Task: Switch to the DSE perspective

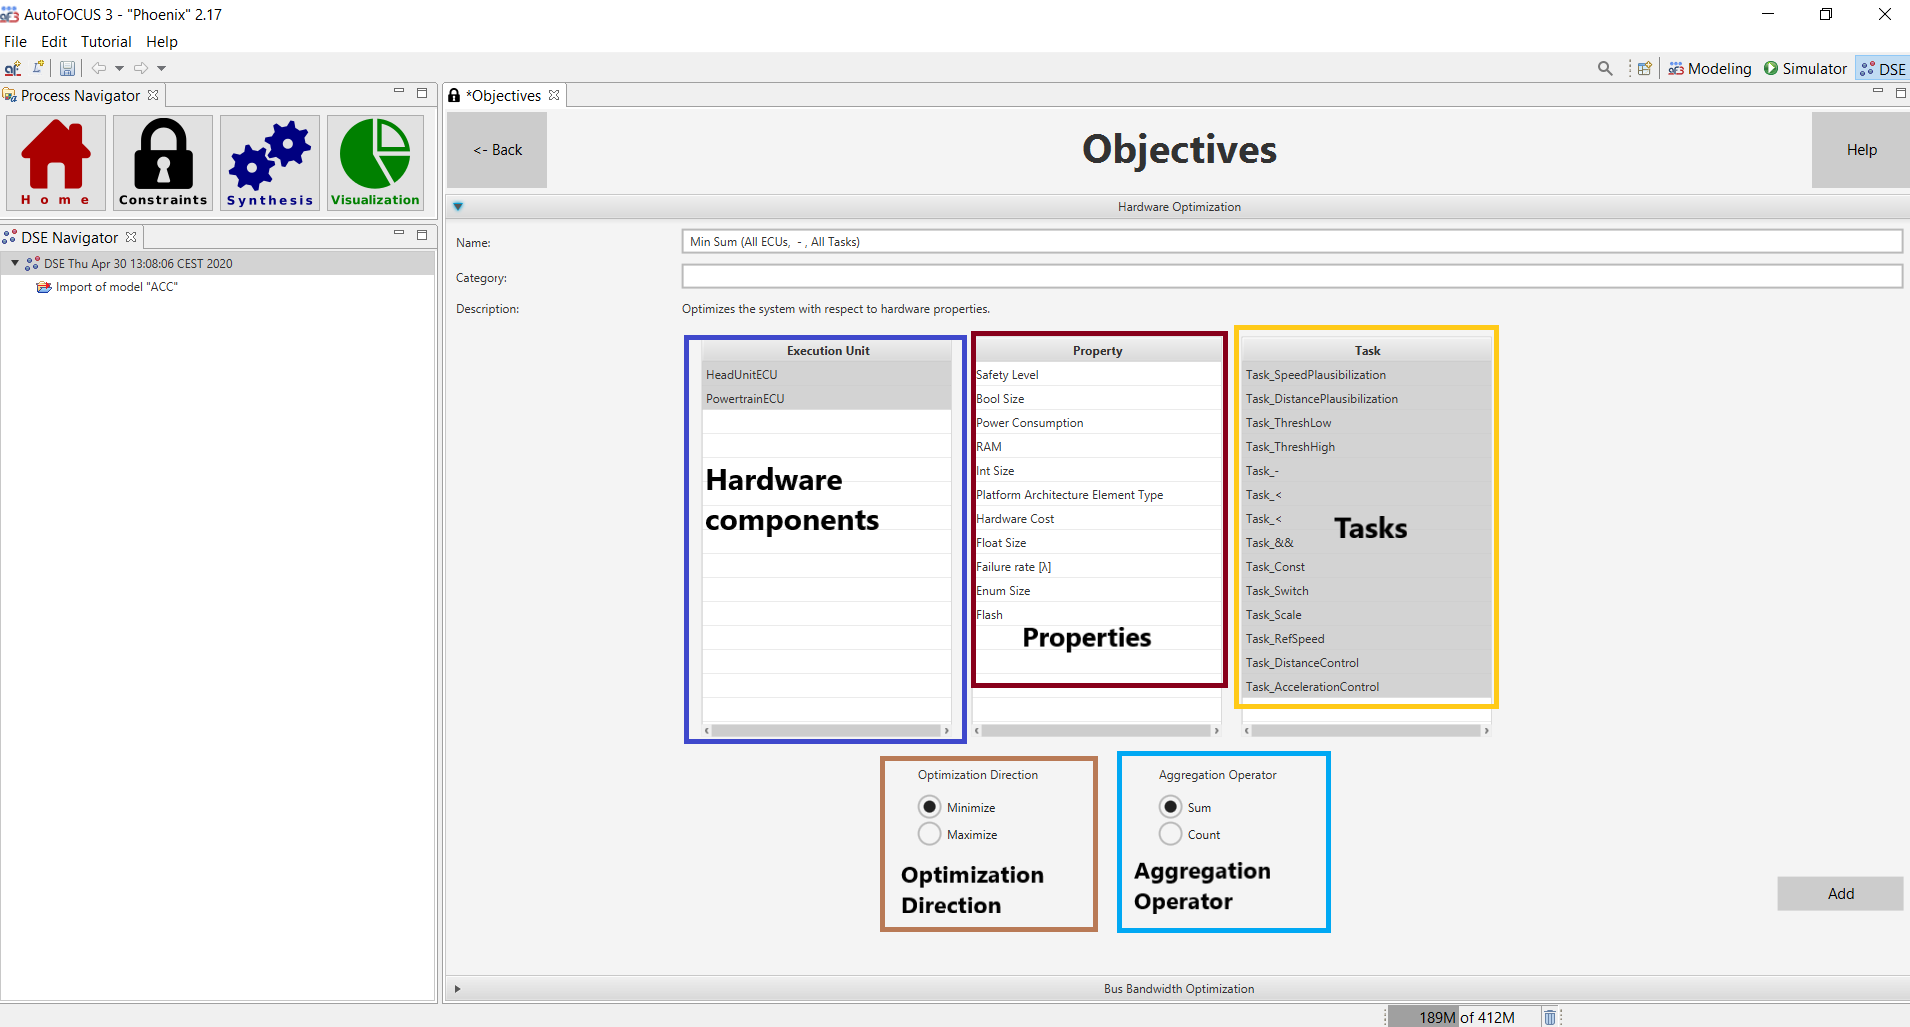Action: click(1883, 68)
